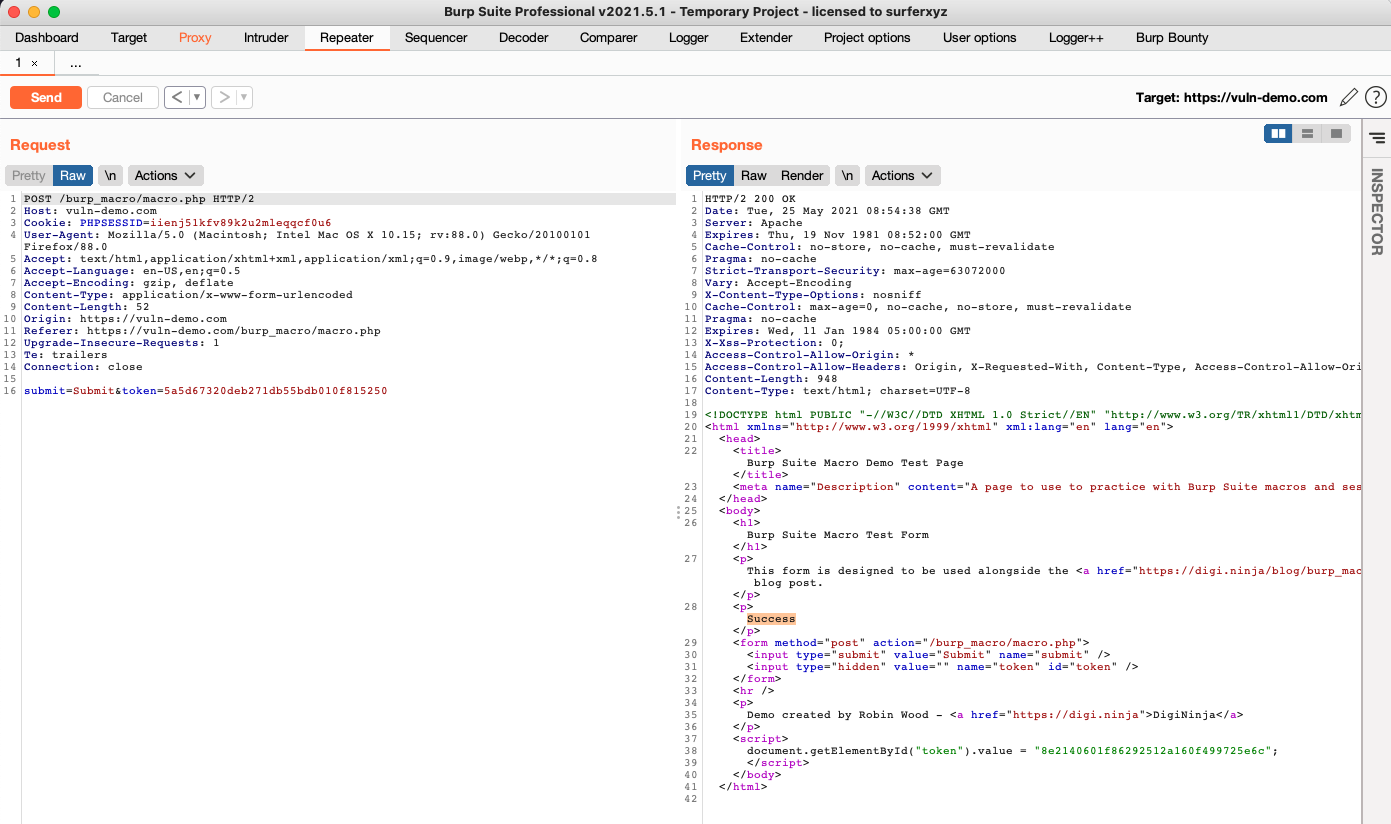Switch to the Proxy tab
Screen dimensions: 1391x824
(195, 38)
